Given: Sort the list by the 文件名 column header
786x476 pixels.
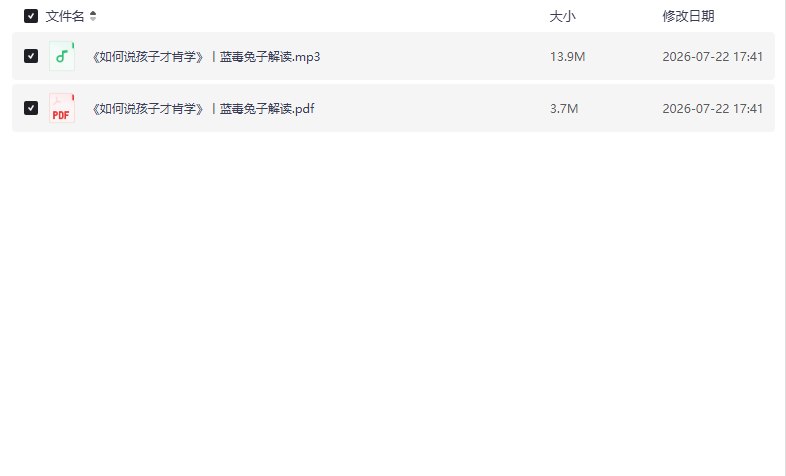Looking at the screenshot, I should 65,16.
